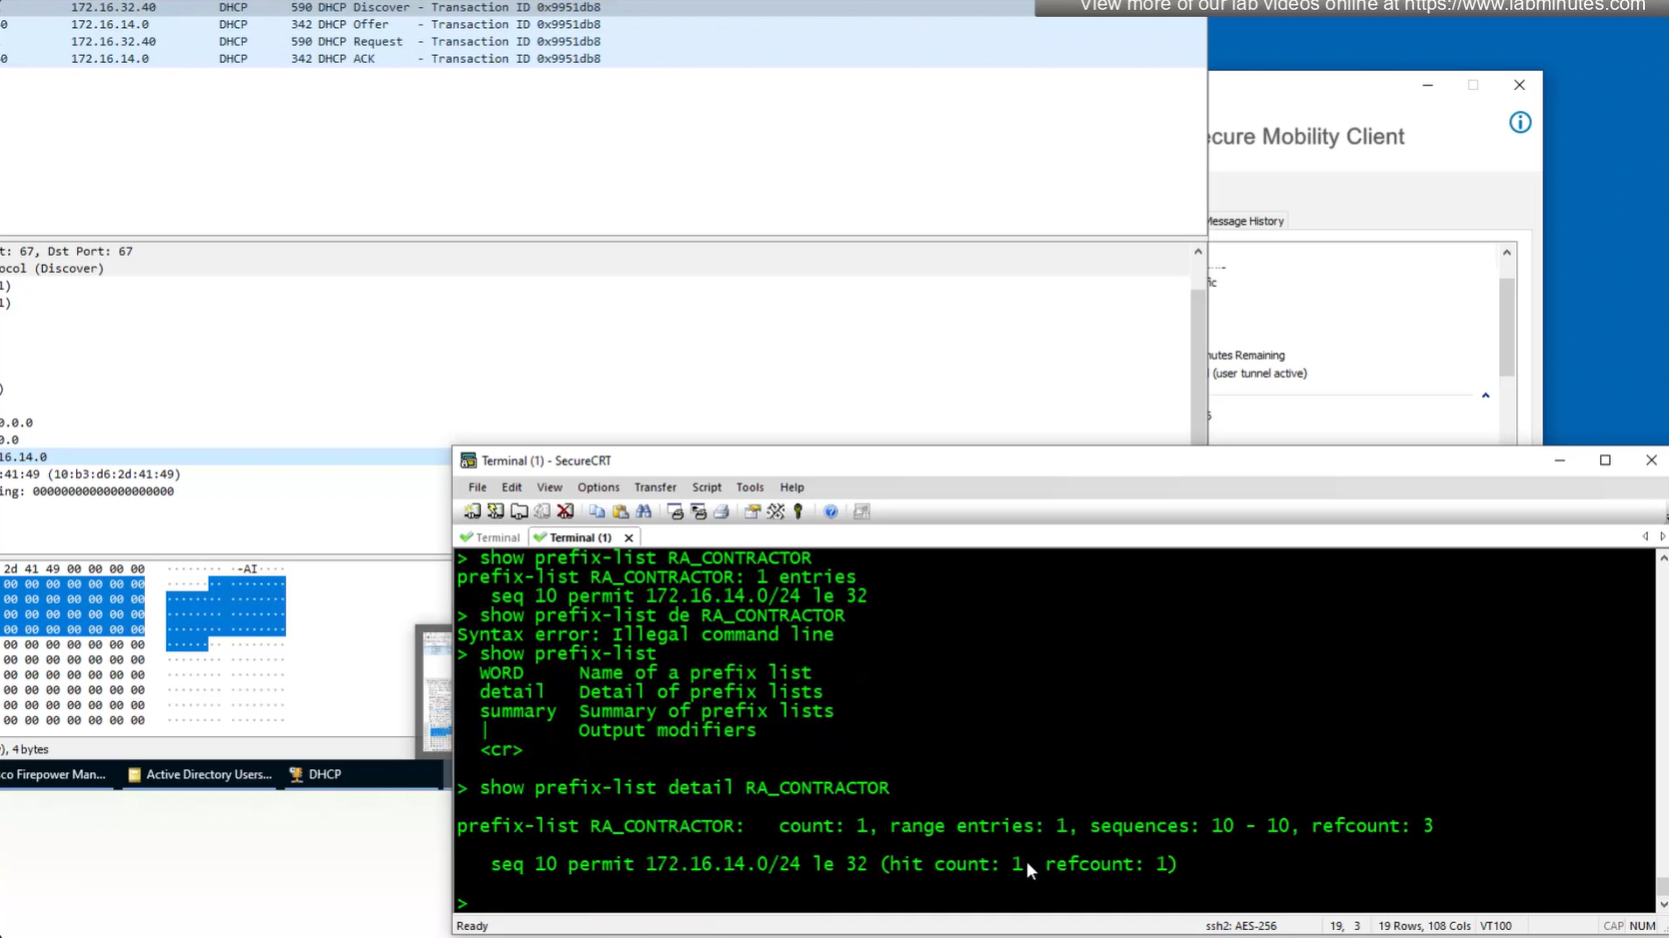
Task: Open SecureCRT help with blue question icon
Action: point(831,512)
